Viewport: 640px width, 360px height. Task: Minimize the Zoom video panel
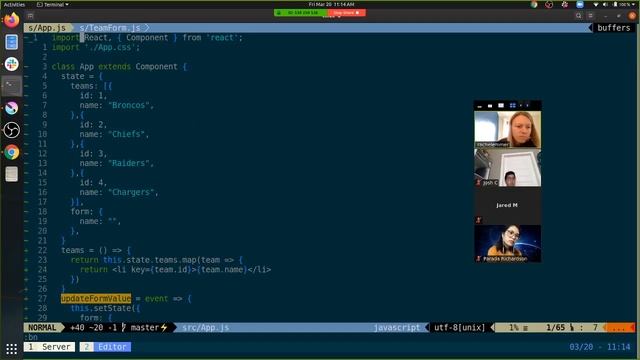coord(480,106)
